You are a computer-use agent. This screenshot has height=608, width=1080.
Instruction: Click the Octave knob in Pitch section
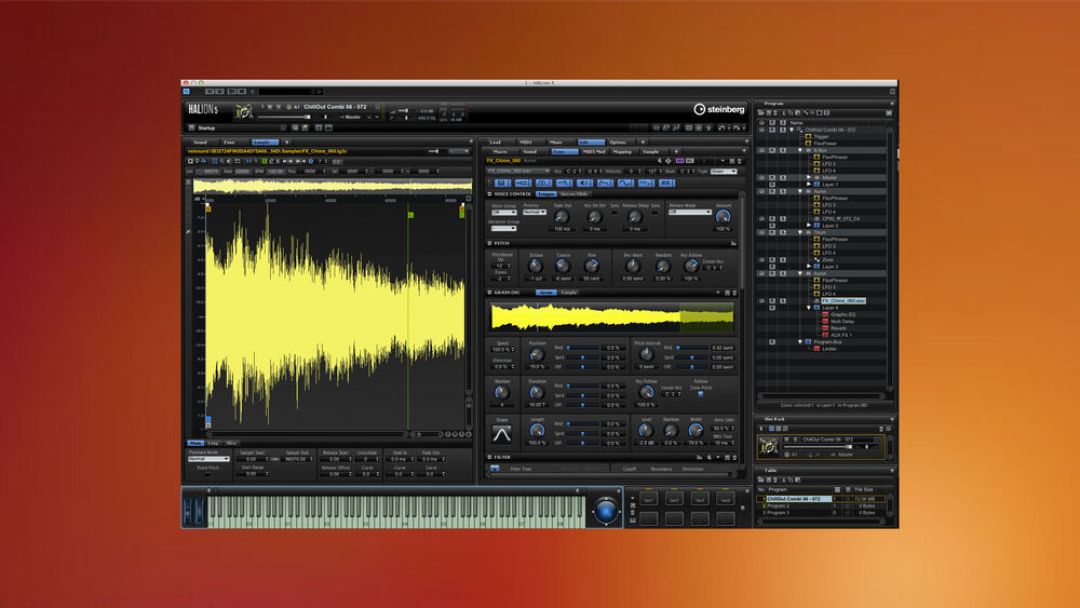coord(535,266)
